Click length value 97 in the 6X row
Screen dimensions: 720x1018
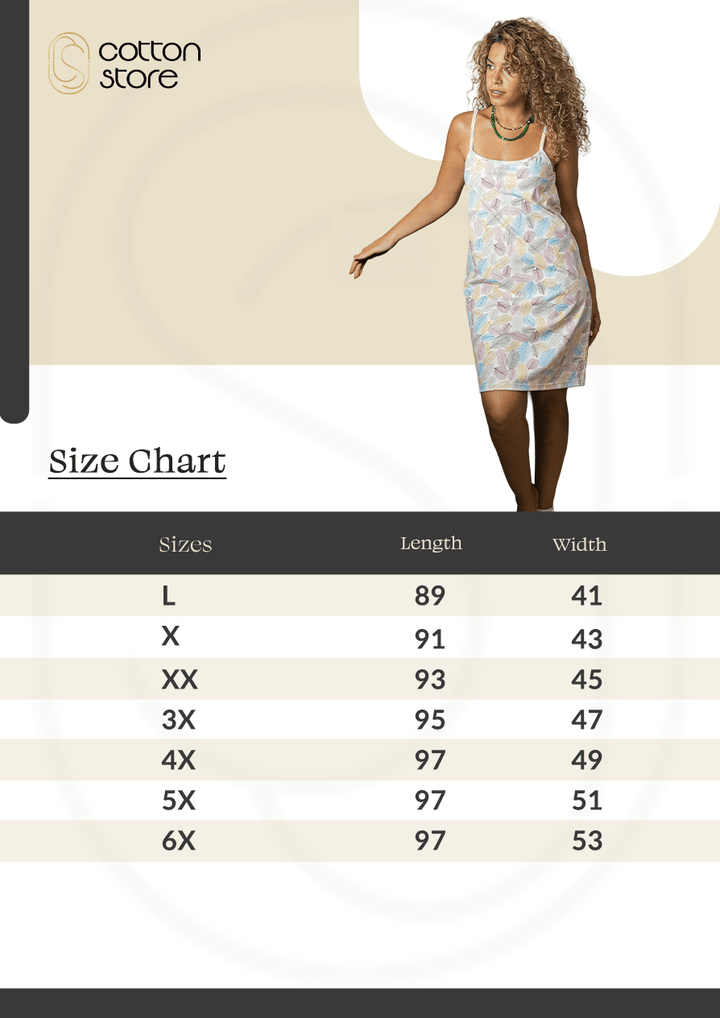point(430,841)
